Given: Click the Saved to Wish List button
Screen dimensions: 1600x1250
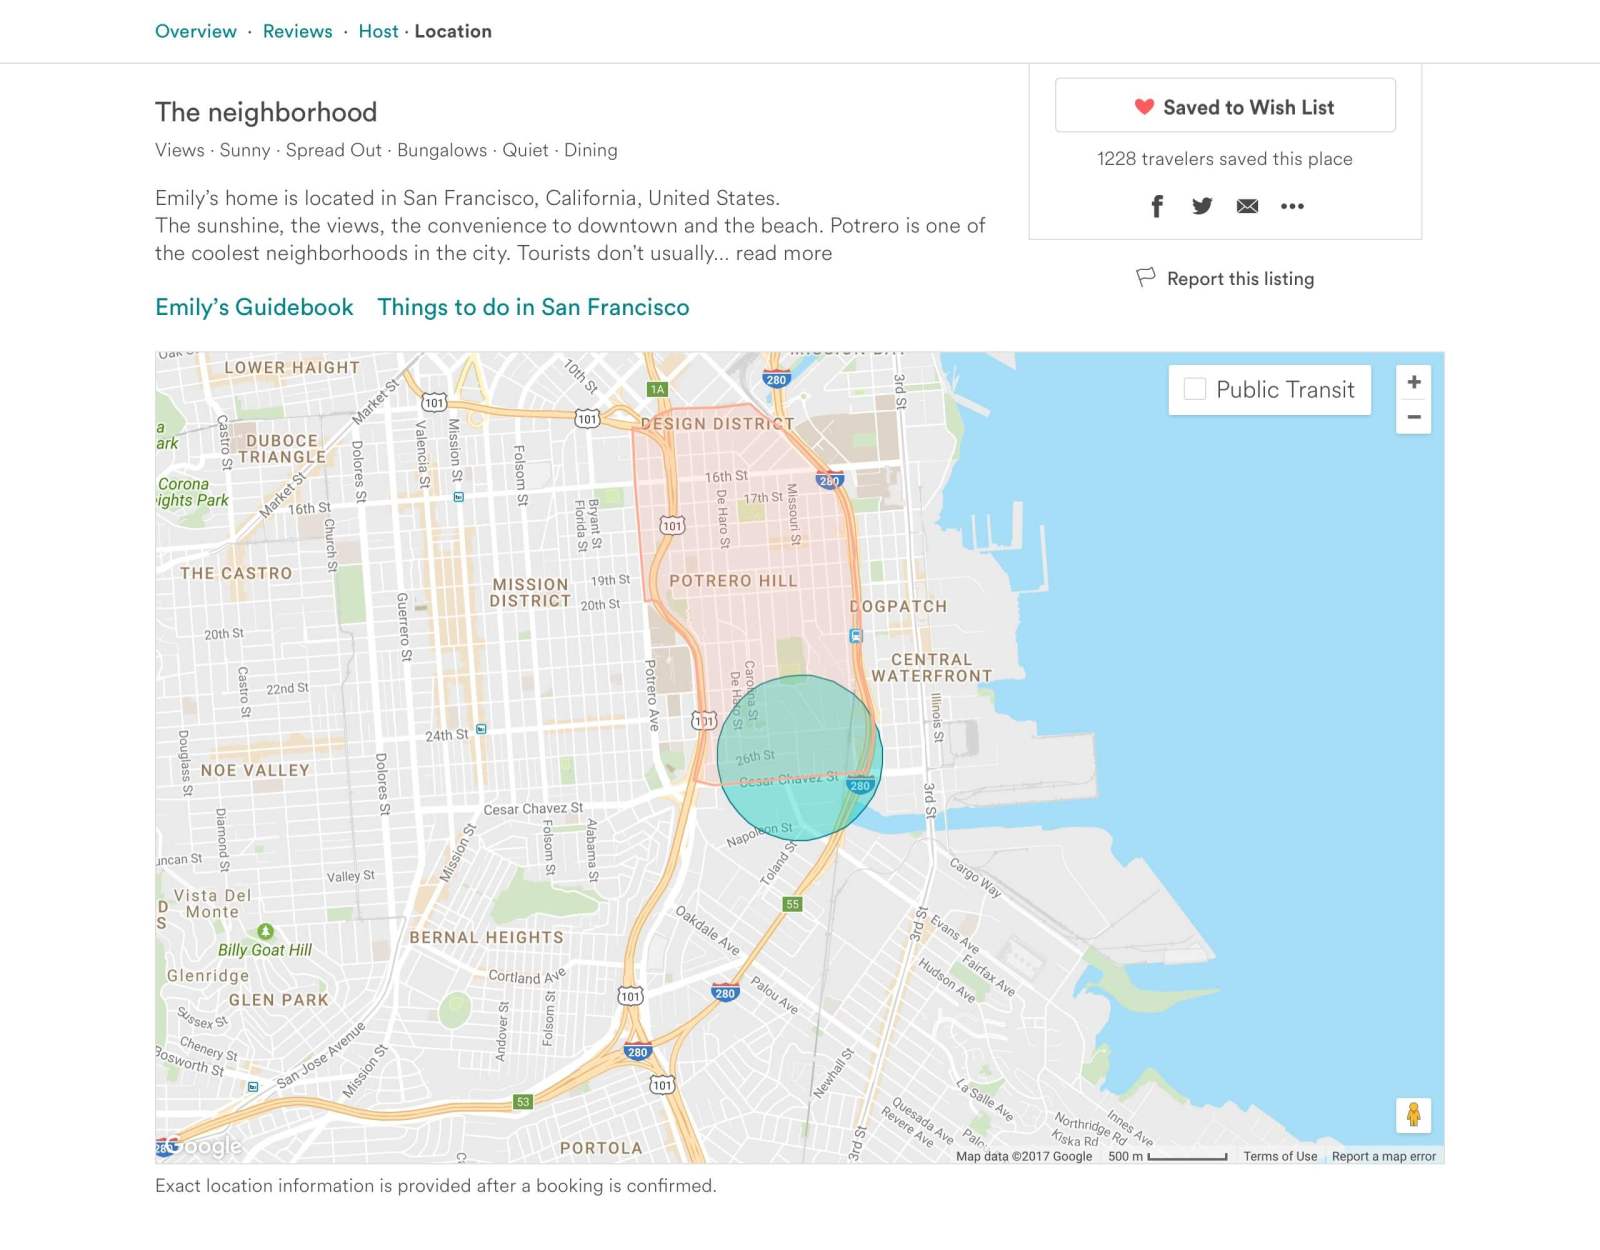Looking at the screenshot, I should (x=1224, y=105).
